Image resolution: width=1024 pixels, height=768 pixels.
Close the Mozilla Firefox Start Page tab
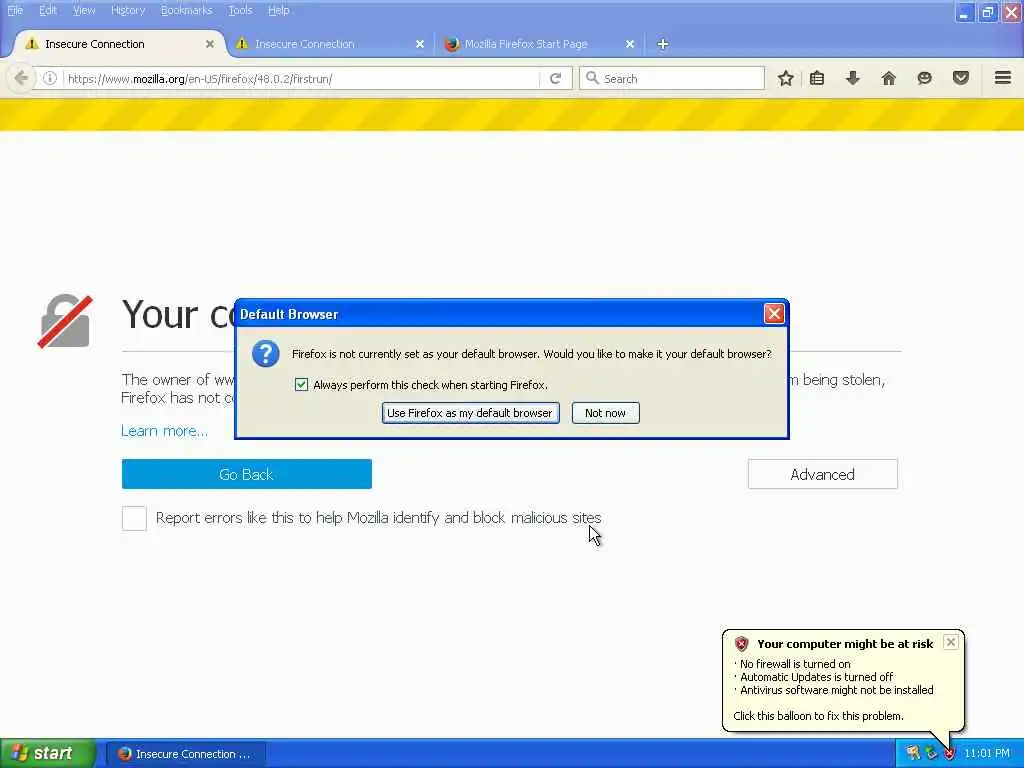tap(630, 44)
